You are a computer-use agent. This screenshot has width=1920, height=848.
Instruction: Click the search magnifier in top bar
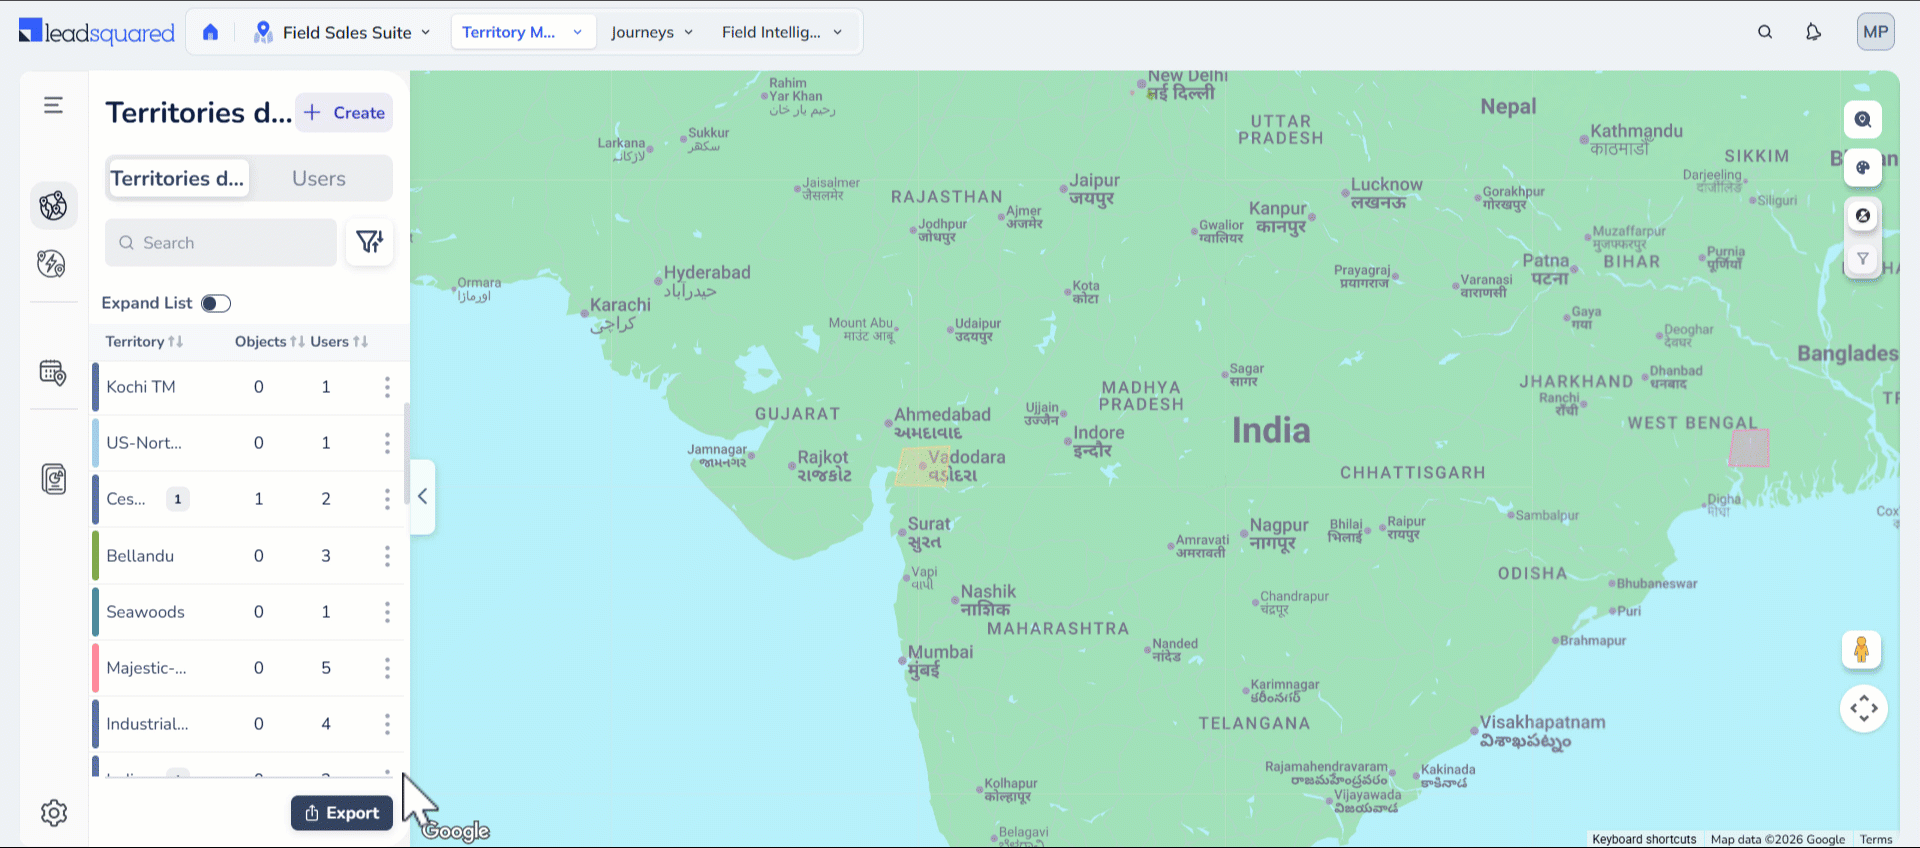(1765, 32)
